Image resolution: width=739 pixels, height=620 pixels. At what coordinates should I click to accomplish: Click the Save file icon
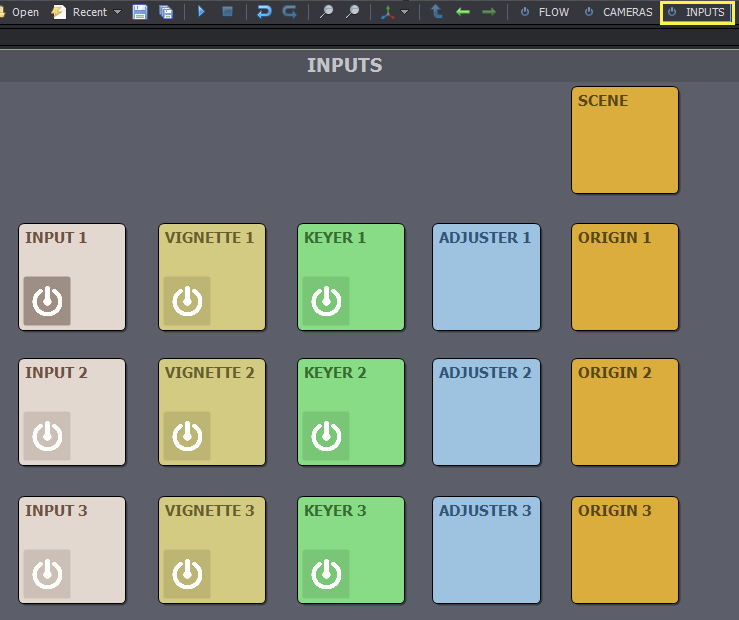[x=140, y=12]
